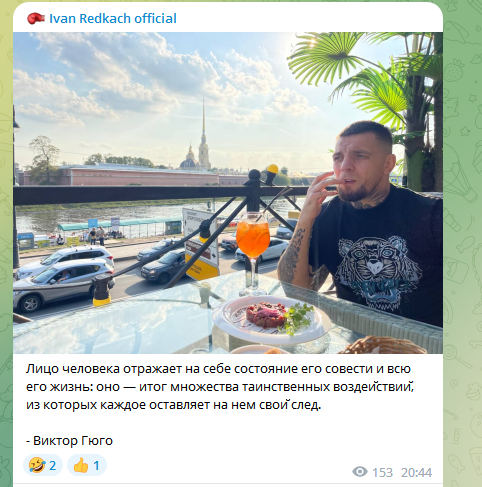Screen dimensions: 482x487
Task: Click the 20:44 message timestamp
Action: pos(416,472)
